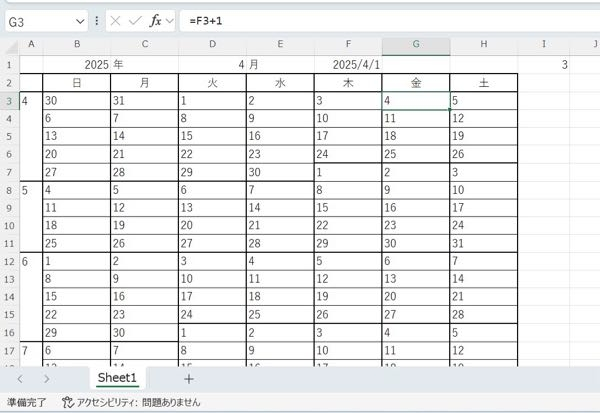Click the Insert Function fx icon
The width and height of the screenshot is (600, 413).
(x=155, y=20)
